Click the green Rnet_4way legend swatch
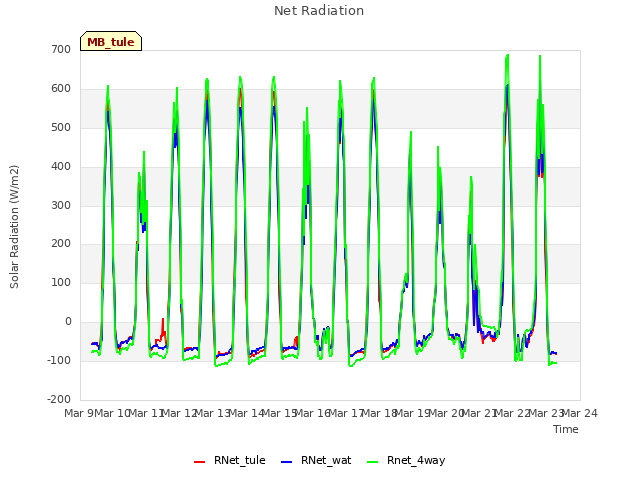 373,462
